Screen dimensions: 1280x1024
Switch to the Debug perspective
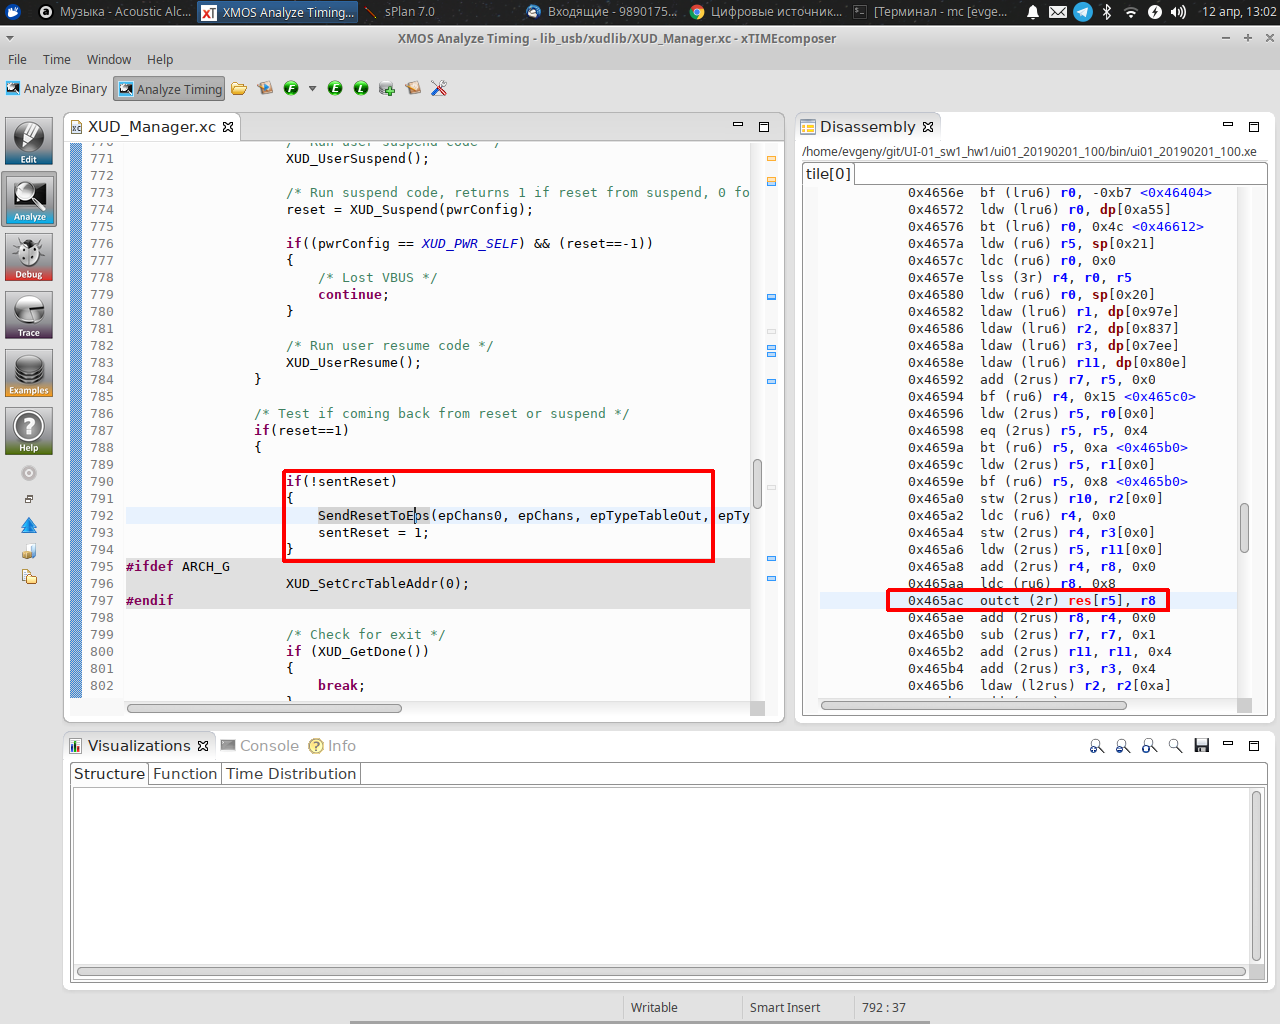point(29,257)
